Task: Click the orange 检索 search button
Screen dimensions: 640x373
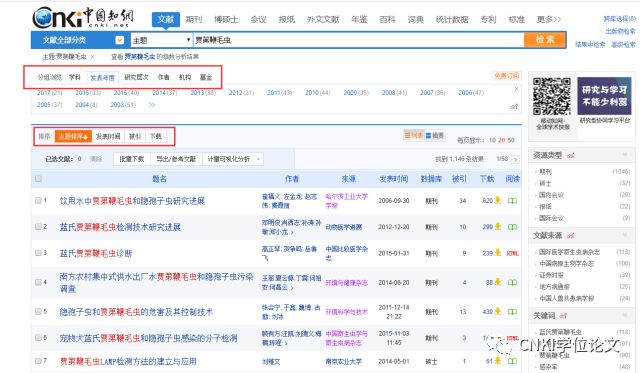Action: coord(545,40)
